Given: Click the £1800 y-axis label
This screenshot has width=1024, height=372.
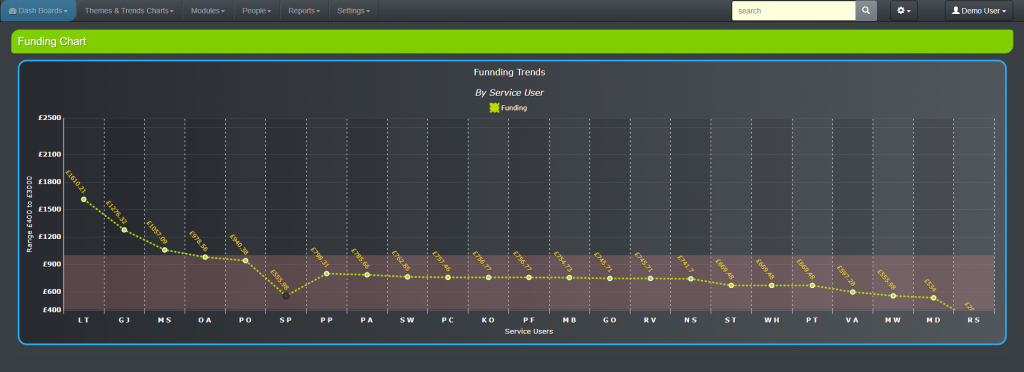Looking at the screenshot, I should coord(50,182).
